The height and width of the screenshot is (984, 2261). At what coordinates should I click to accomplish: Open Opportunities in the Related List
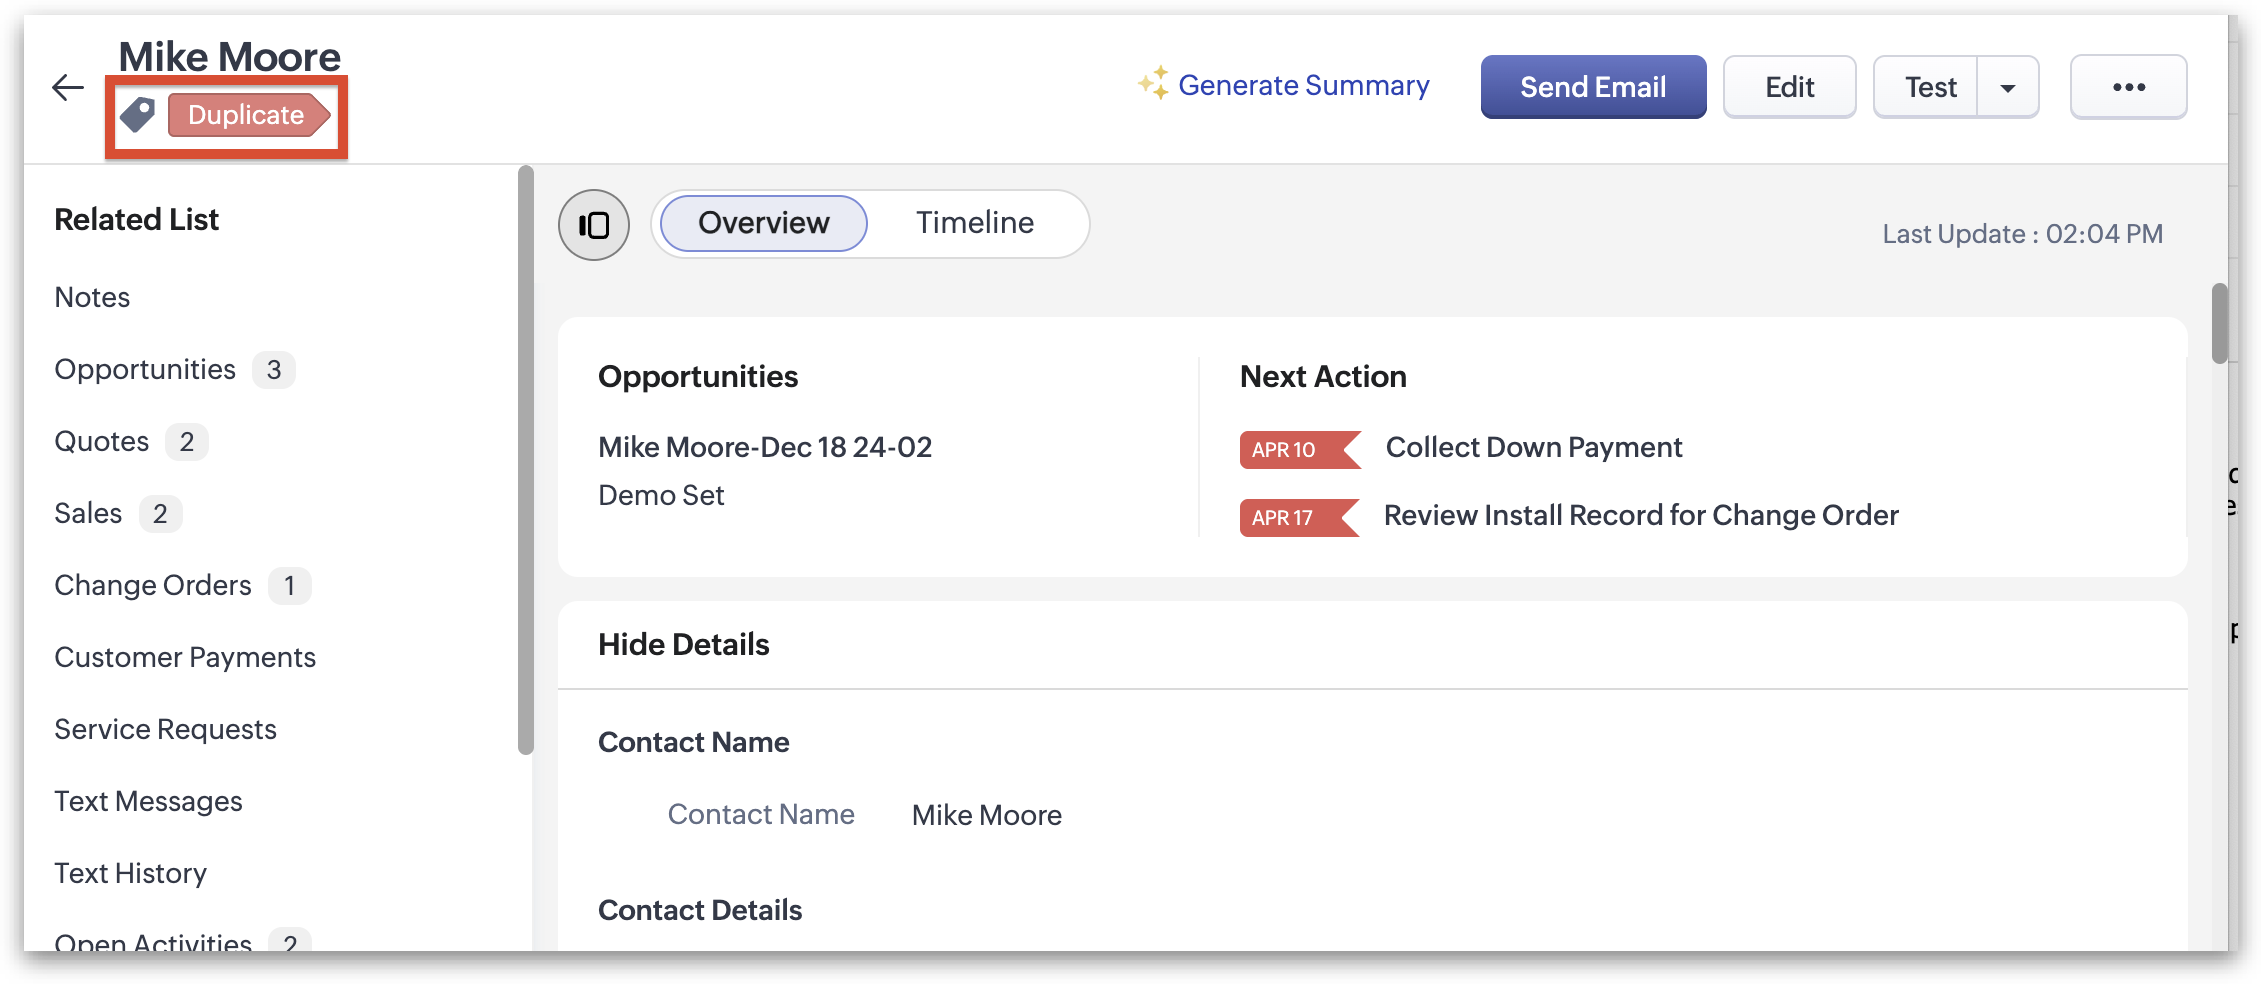pos(145,370)
